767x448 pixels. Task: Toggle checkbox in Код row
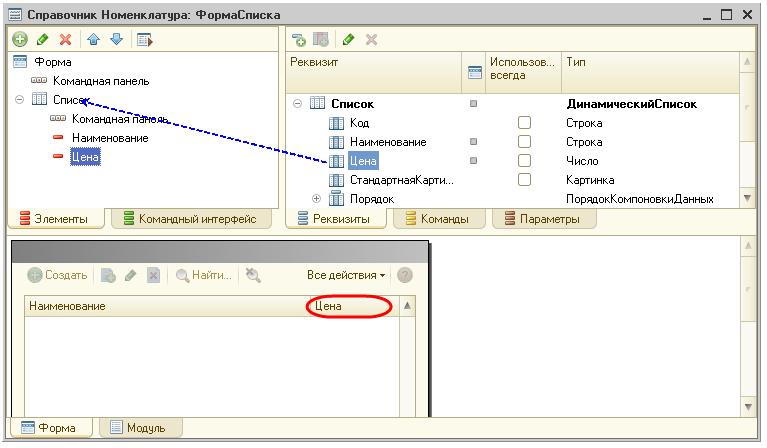(524, 122)
